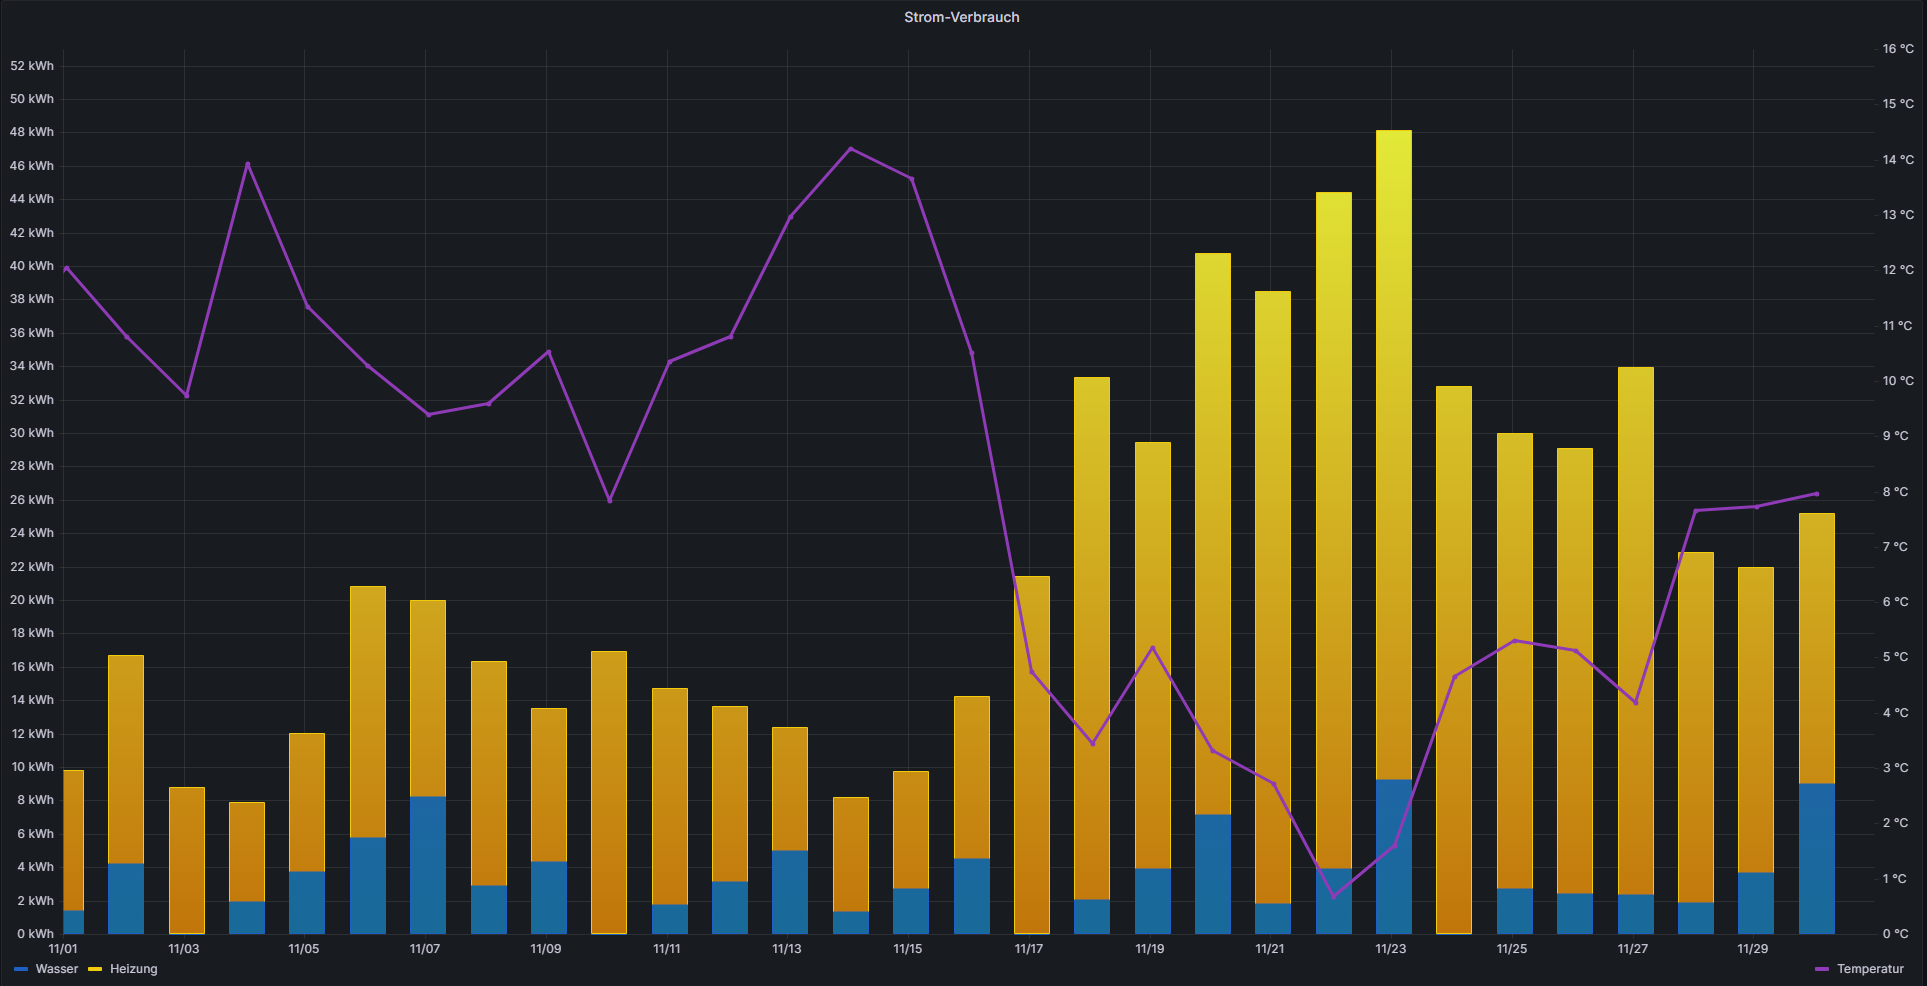Click the 11/29 x-axis date label

tap(1753, 949)
